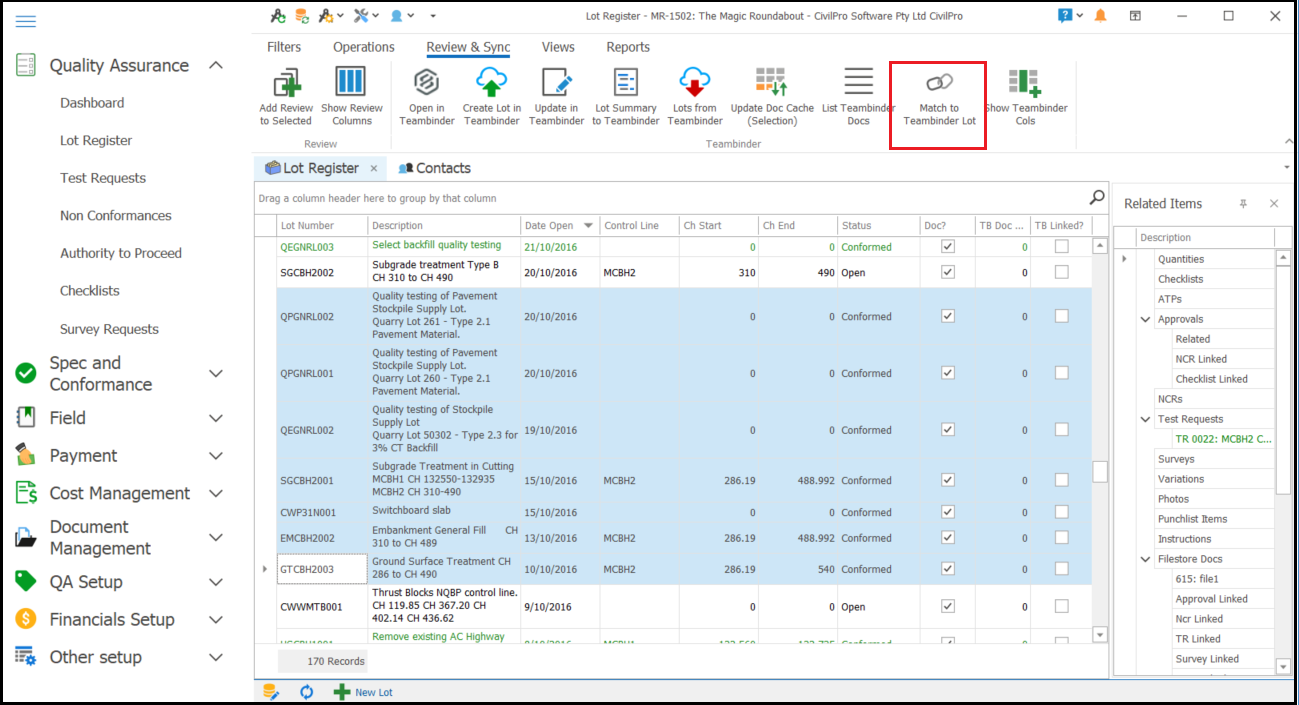
Task: Open the Operations ribbon tab
Action: click(x=364, y=47)
